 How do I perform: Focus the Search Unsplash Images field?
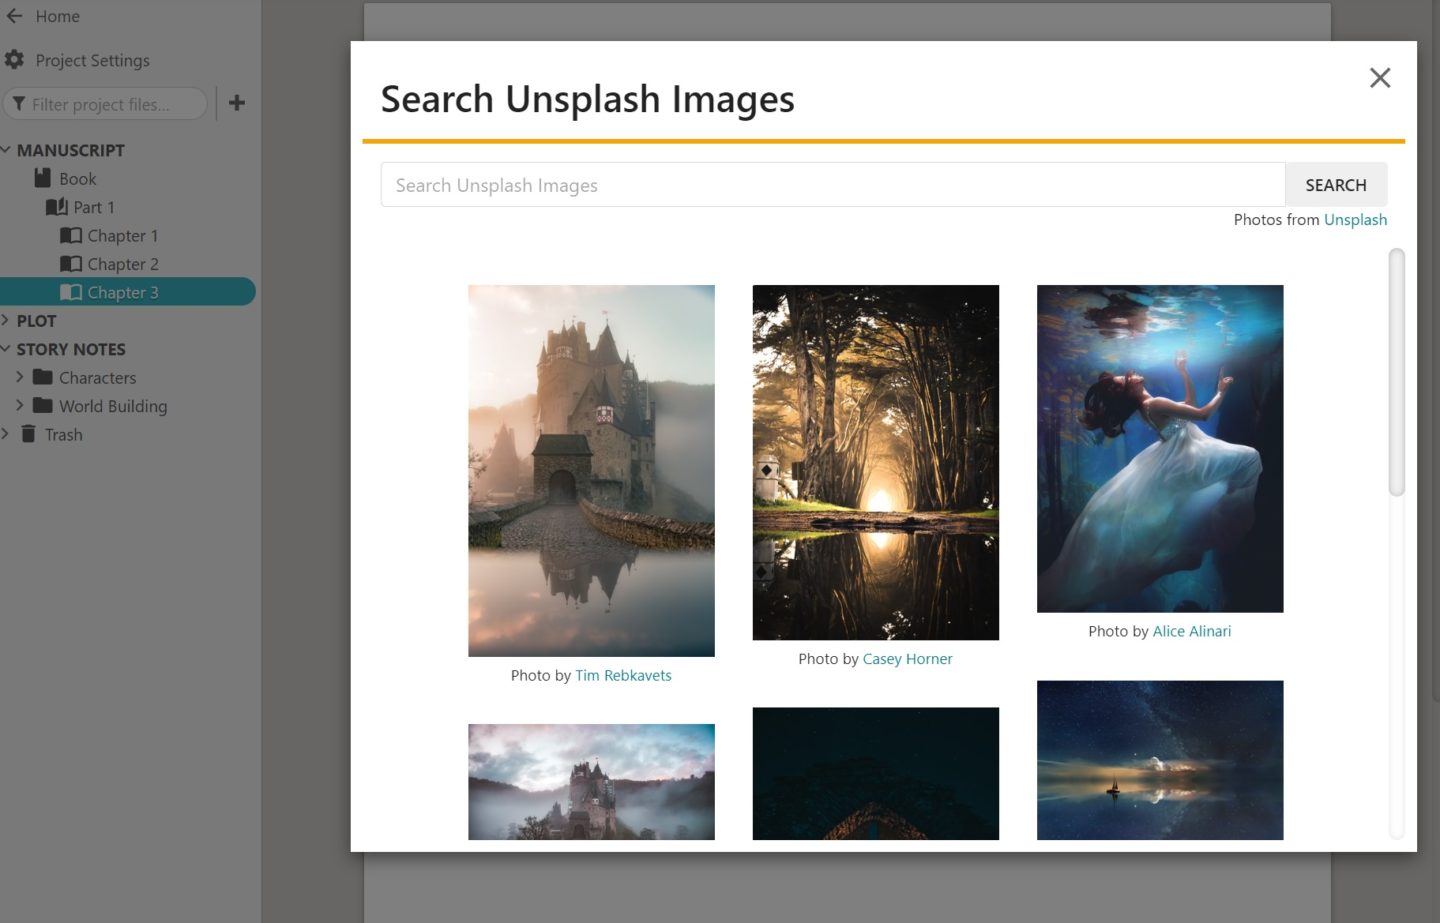click(833, 185)
